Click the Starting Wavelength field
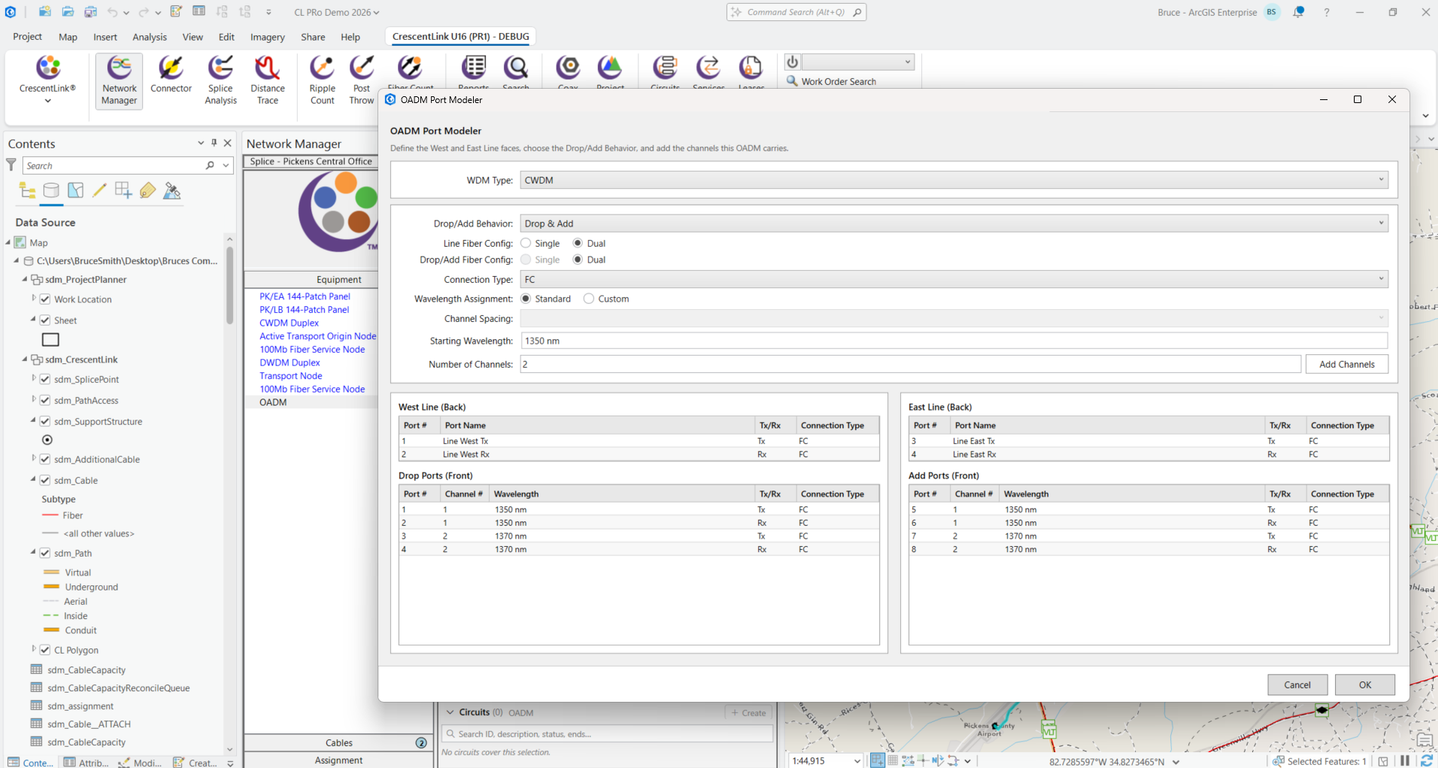This screenshot has width=1438, height=768. click(954, 341)
